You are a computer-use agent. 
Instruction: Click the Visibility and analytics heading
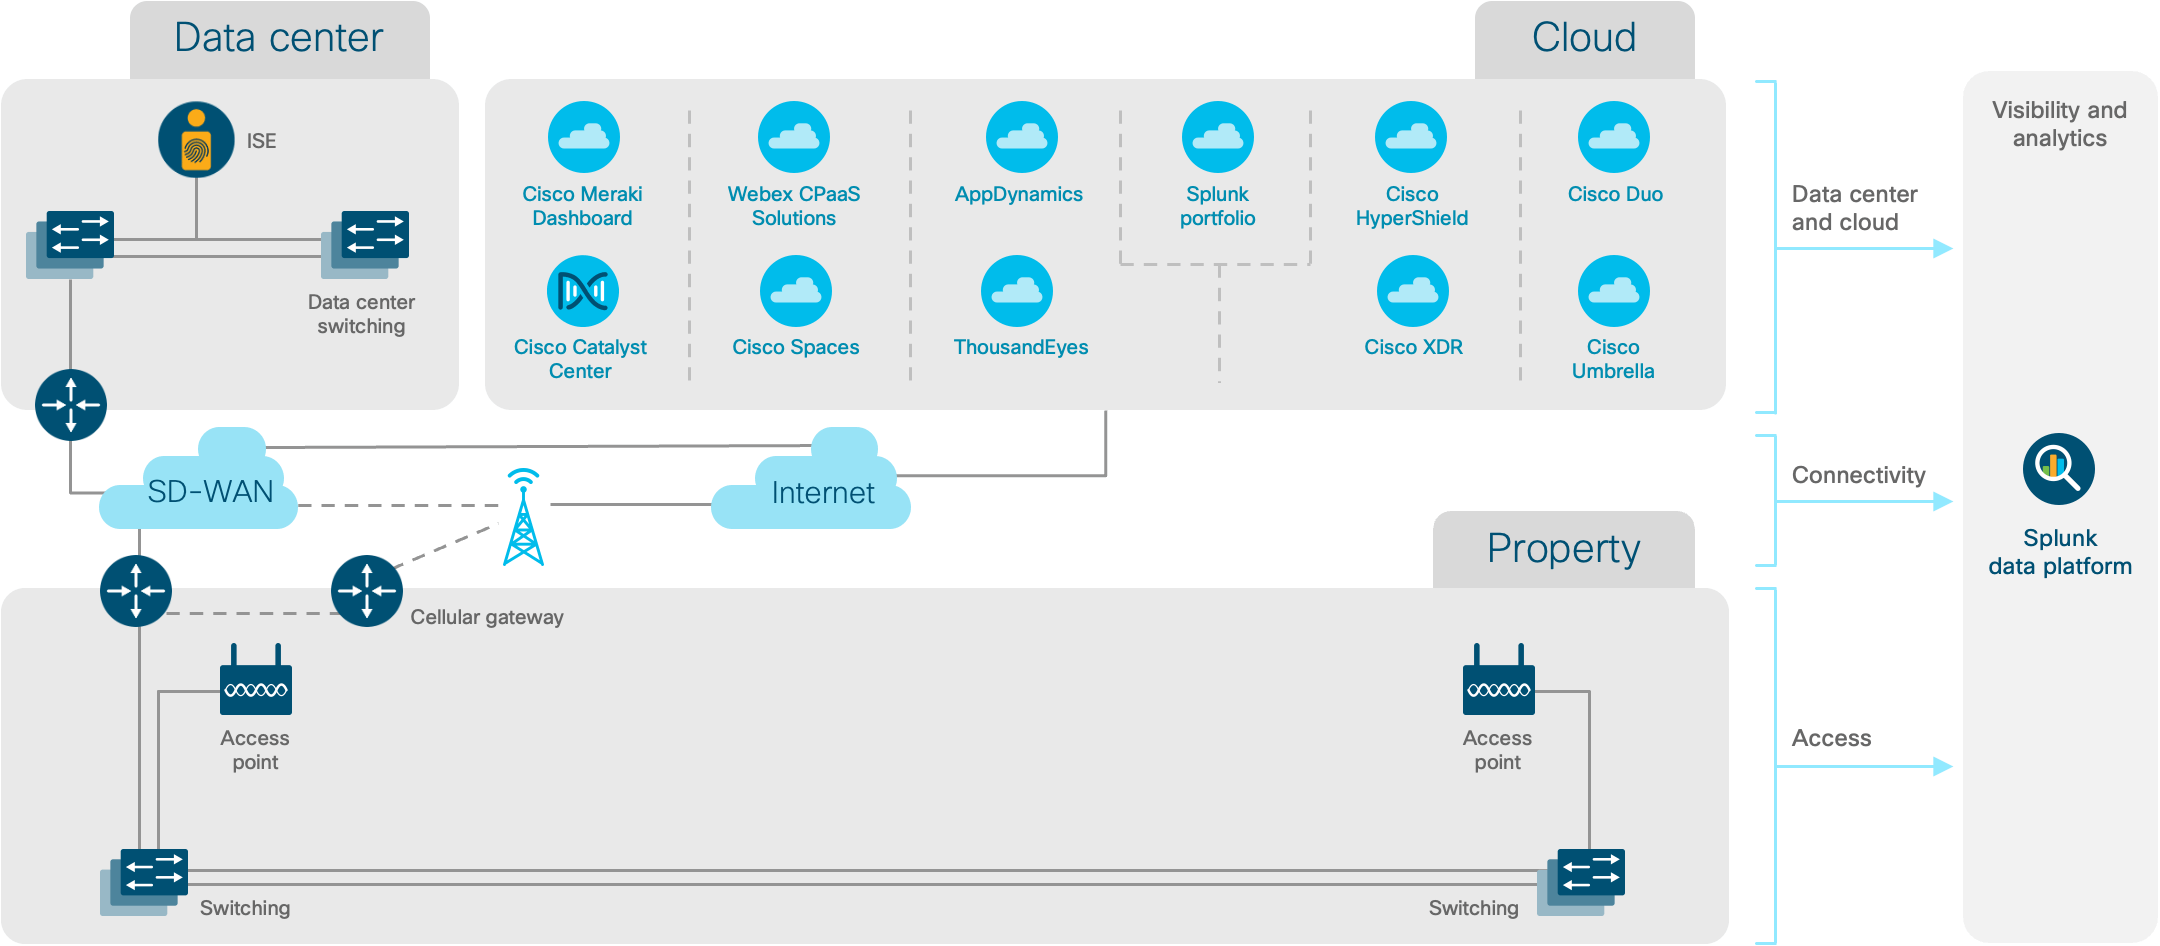[x=2059, y=124]
